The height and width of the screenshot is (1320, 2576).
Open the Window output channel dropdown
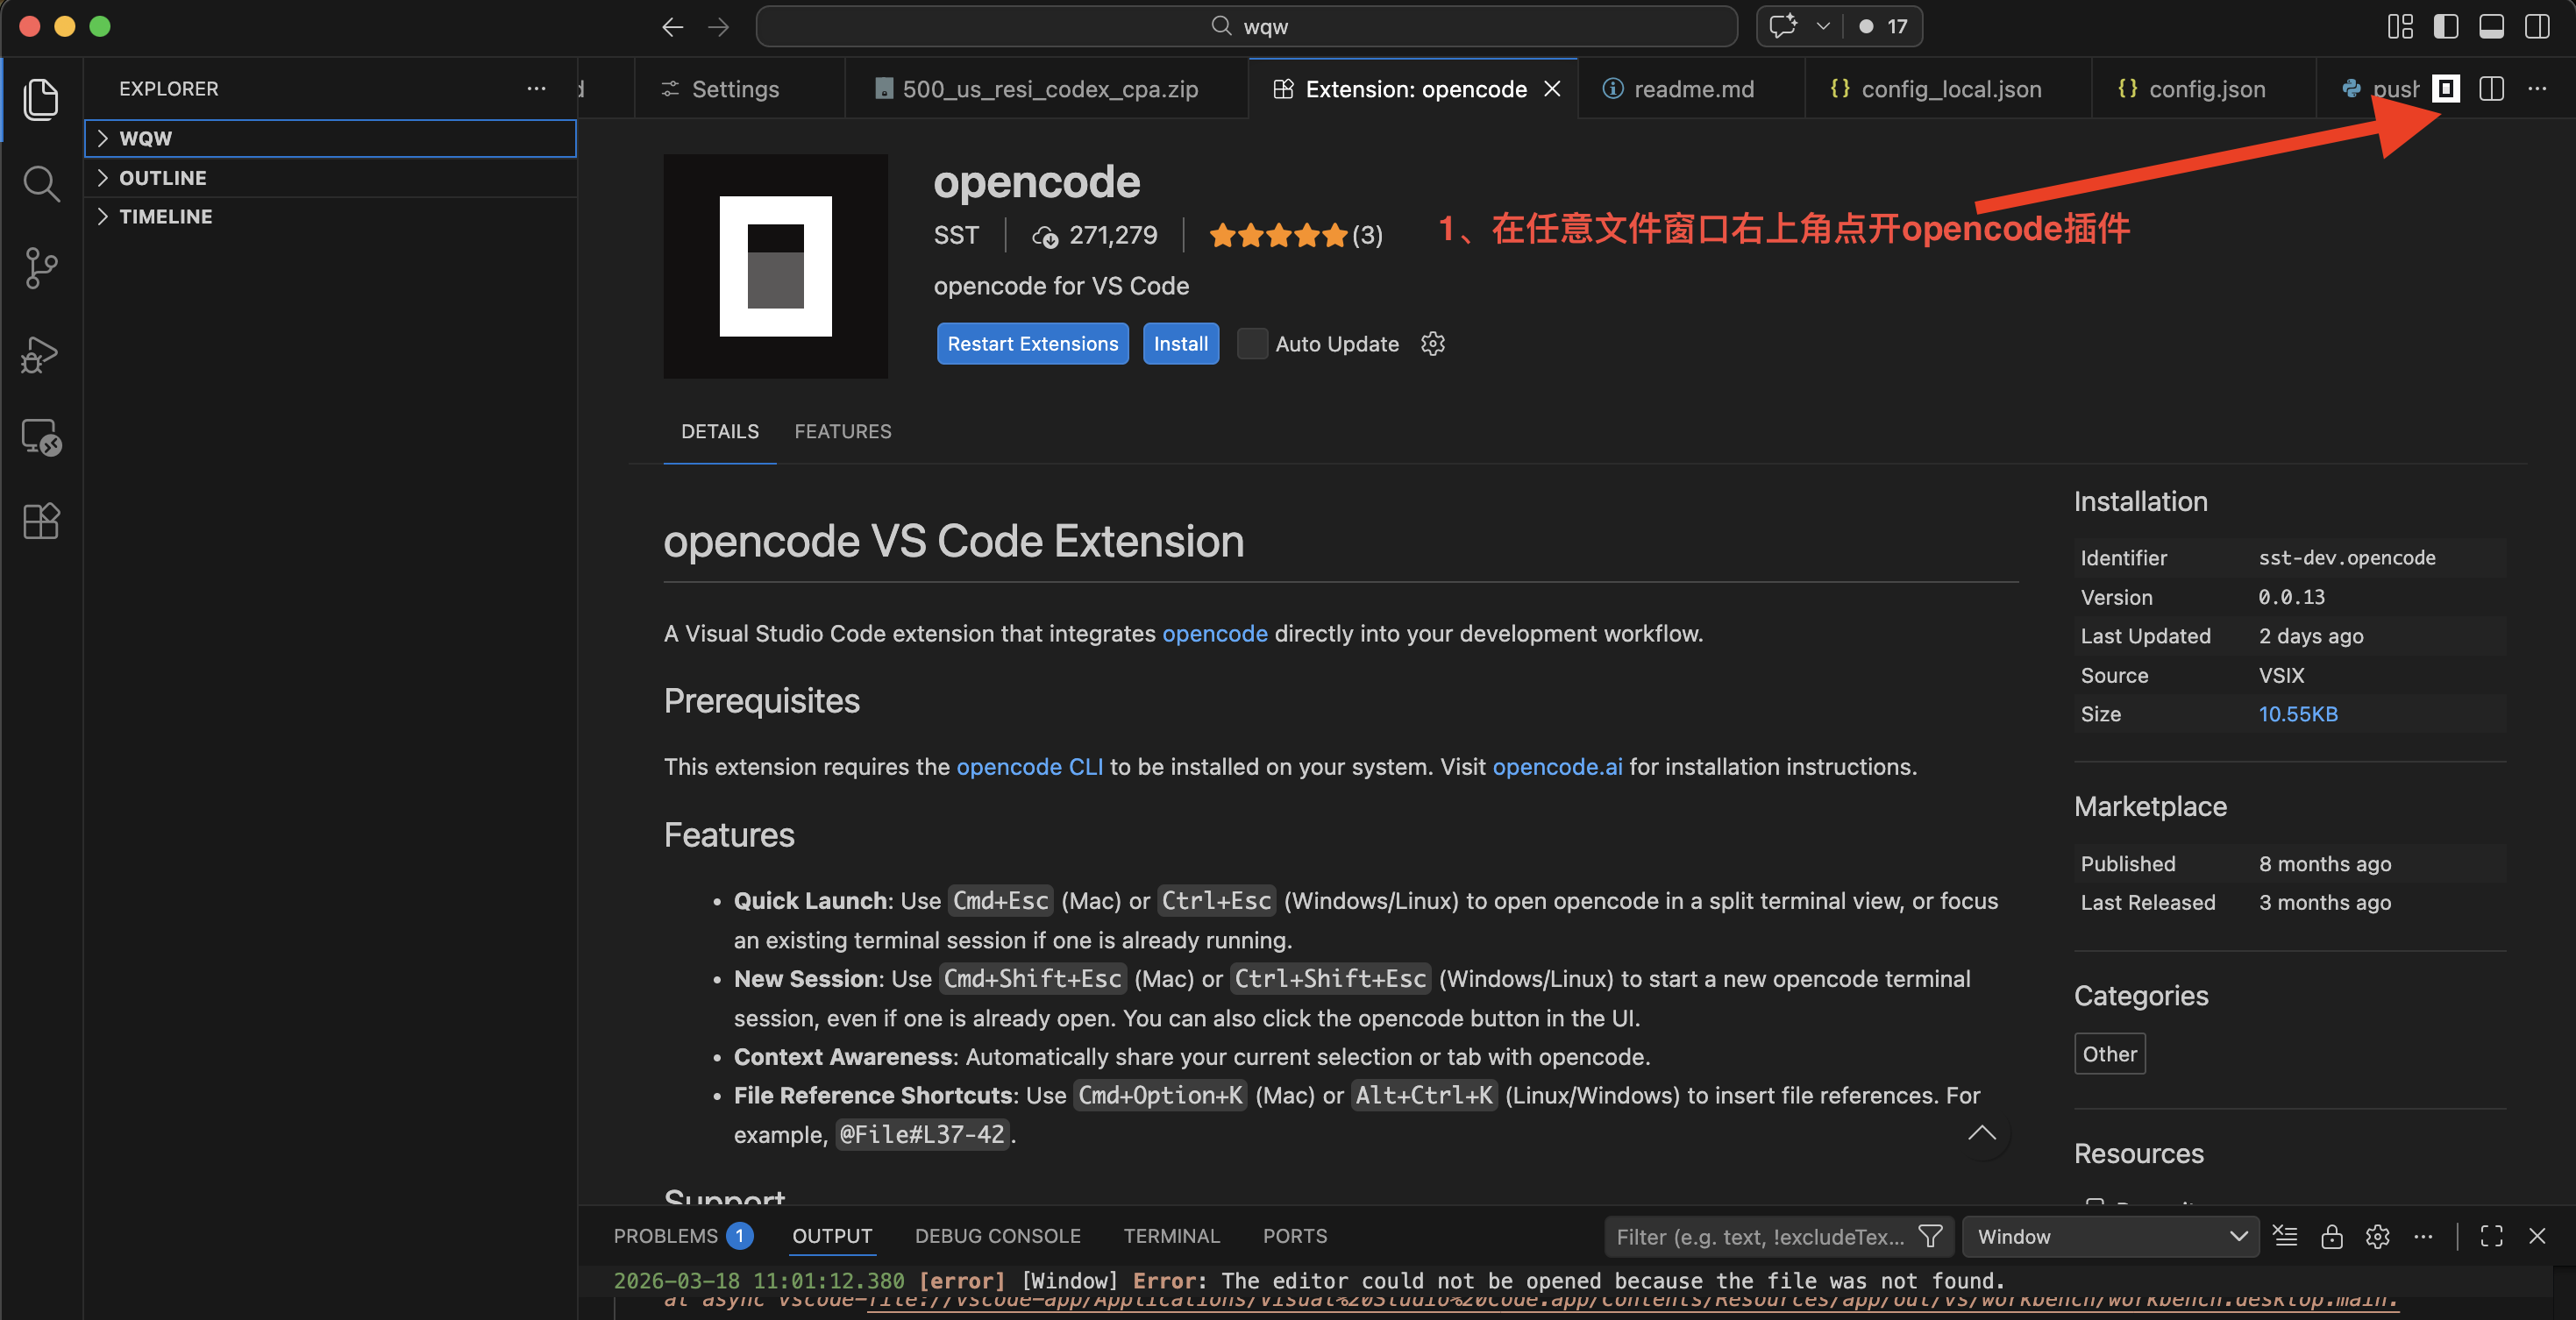pos(2110,1236)
